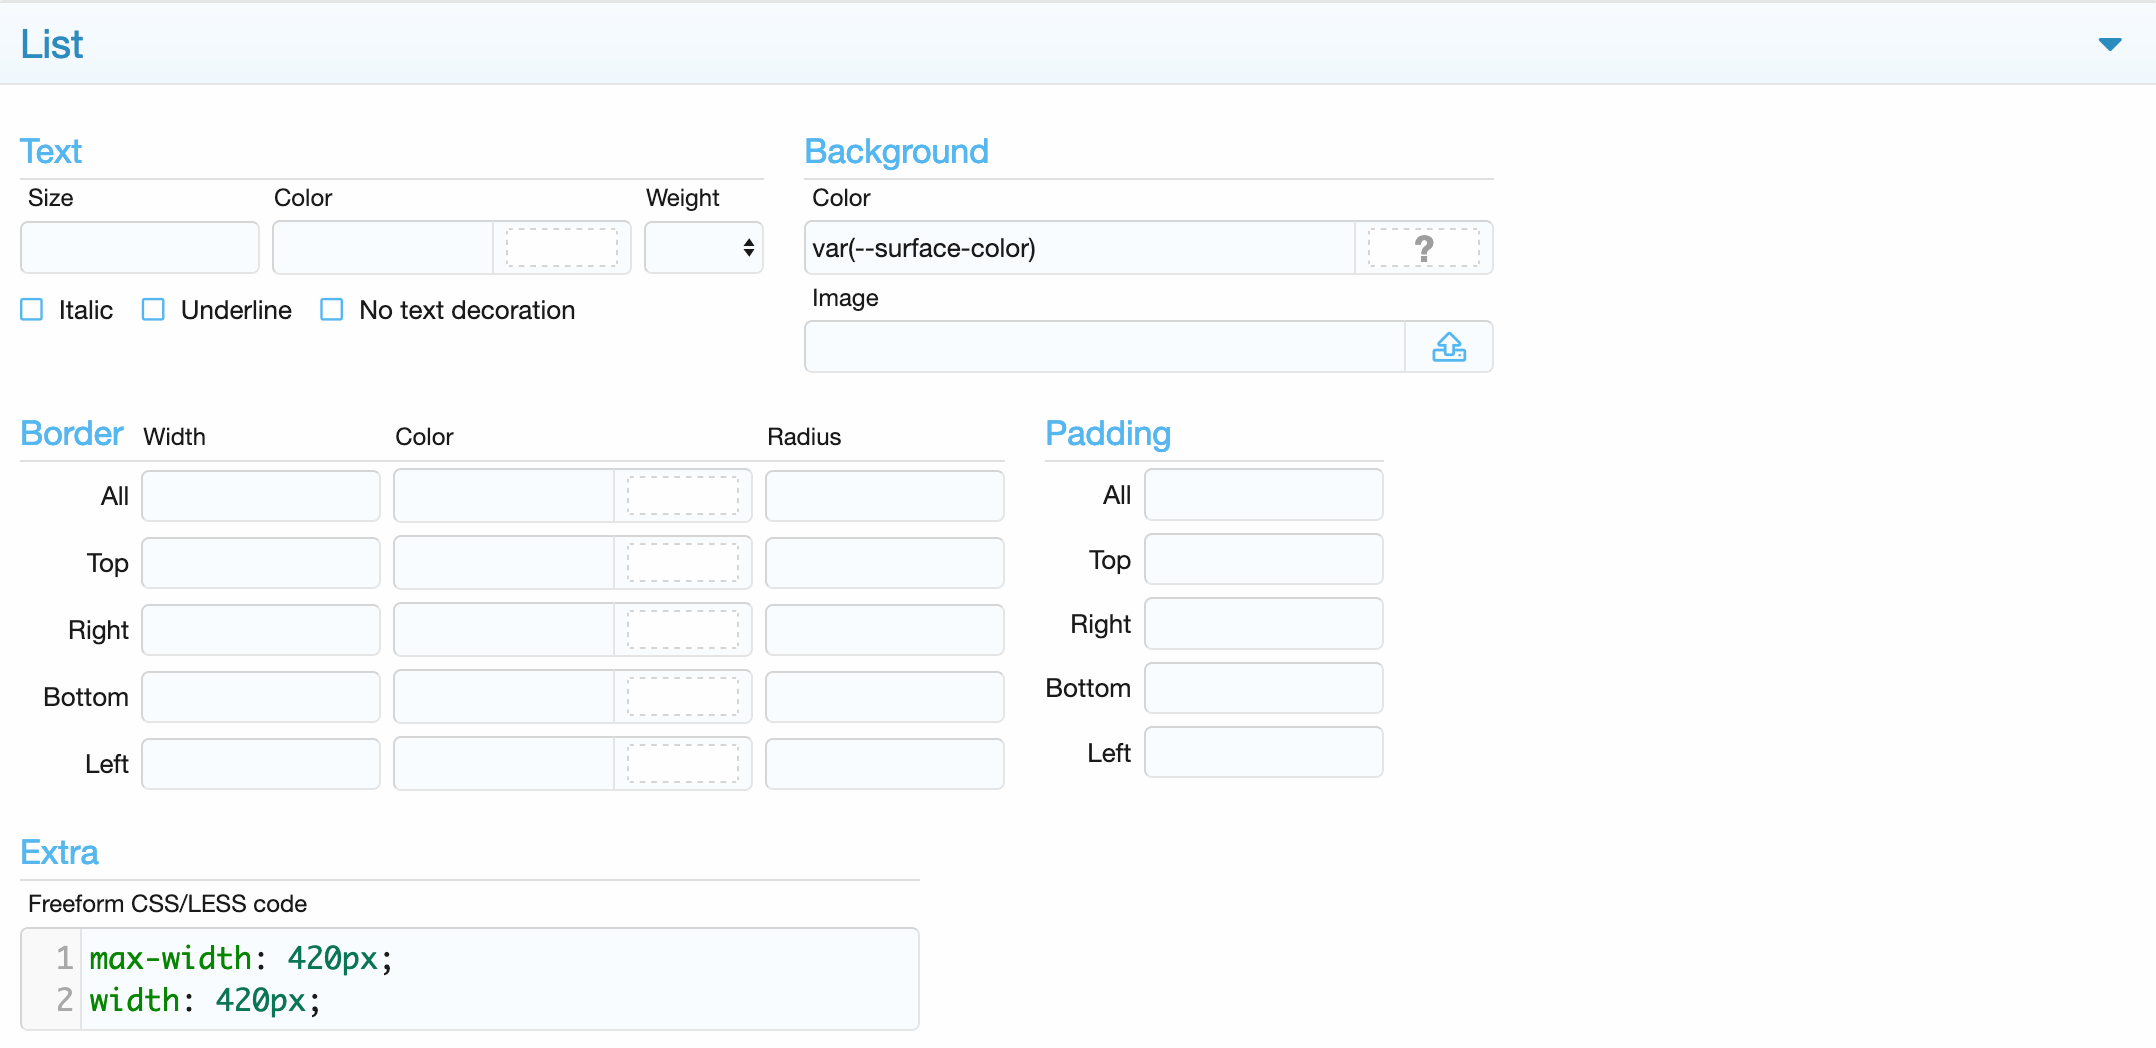Image resolution: width=2156 pixels, height=1048 pixels.
Task: Focus the background Color text field
Action: (x=1078, y=248)
